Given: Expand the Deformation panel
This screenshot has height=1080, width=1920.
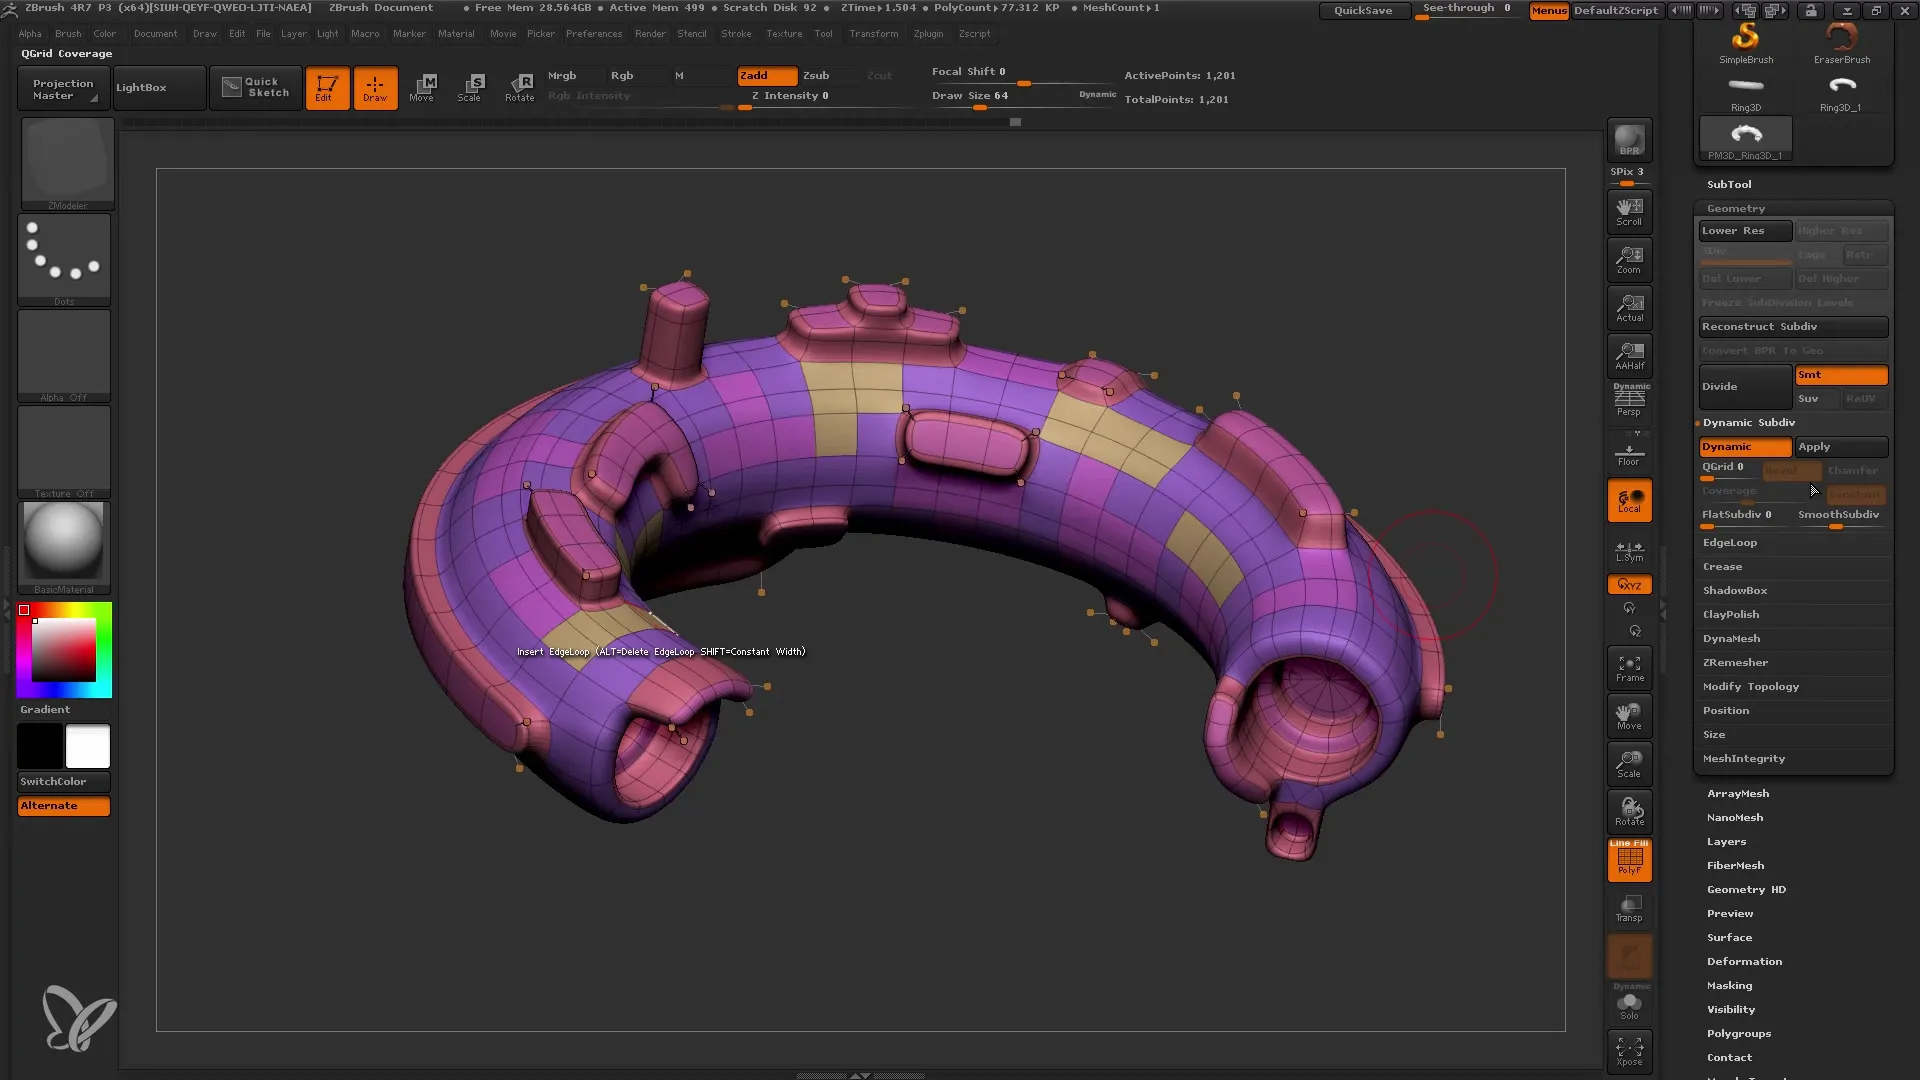Looking at the screenshot, I should pos(1743,961).
